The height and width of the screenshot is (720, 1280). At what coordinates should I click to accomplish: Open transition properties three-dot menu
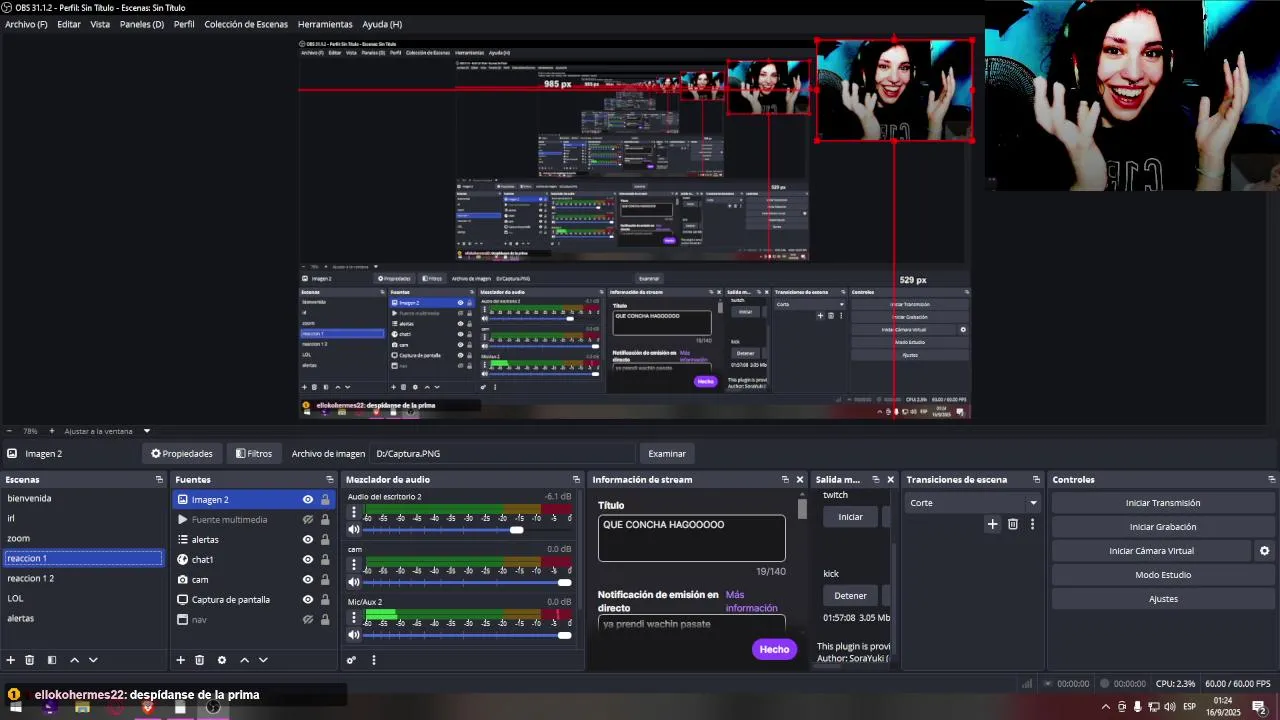(1032, 524)
